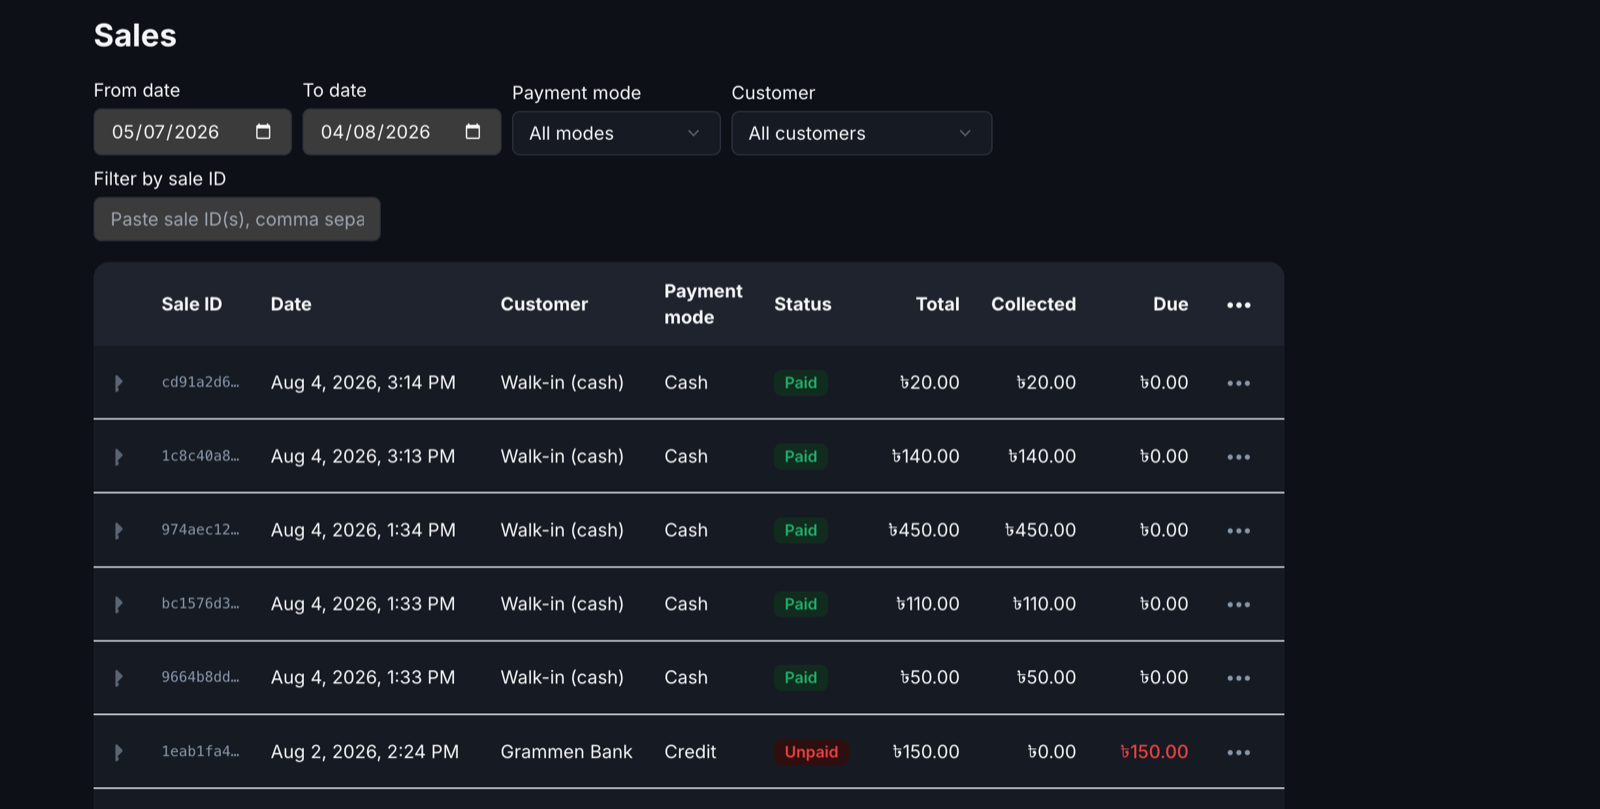The image size is (1600, 809).
Task: Open the Payment mode dropdown
Action: (x=616, y=133)
